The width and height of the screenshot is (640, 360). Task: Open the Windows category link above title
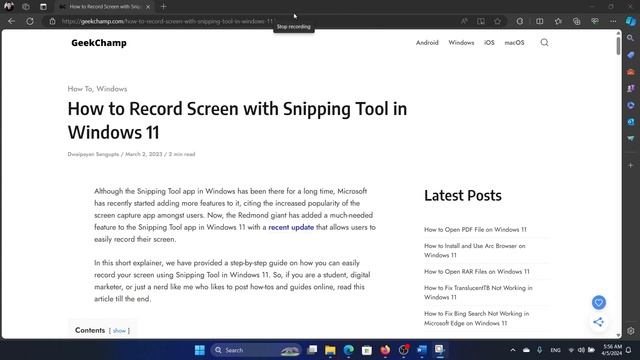coord(111,89)
